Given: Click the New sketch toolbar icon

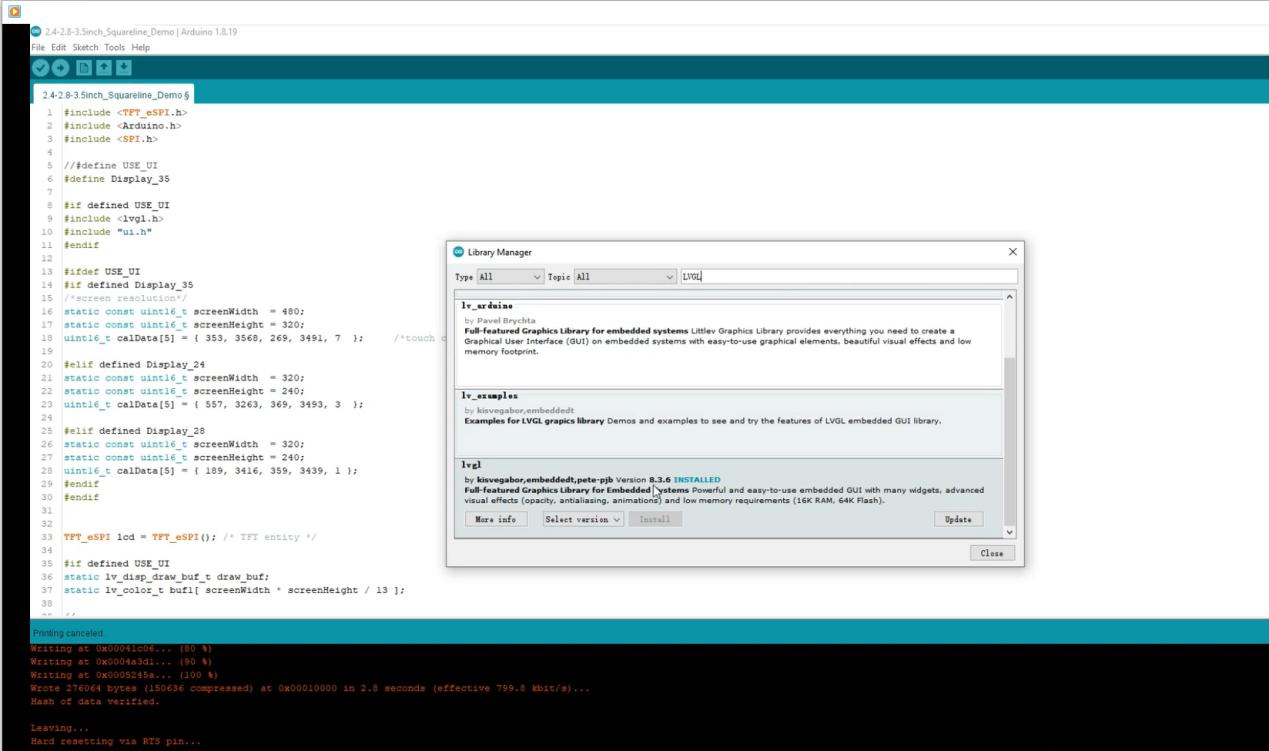Looking at the screenshot, I should [84, 68].
